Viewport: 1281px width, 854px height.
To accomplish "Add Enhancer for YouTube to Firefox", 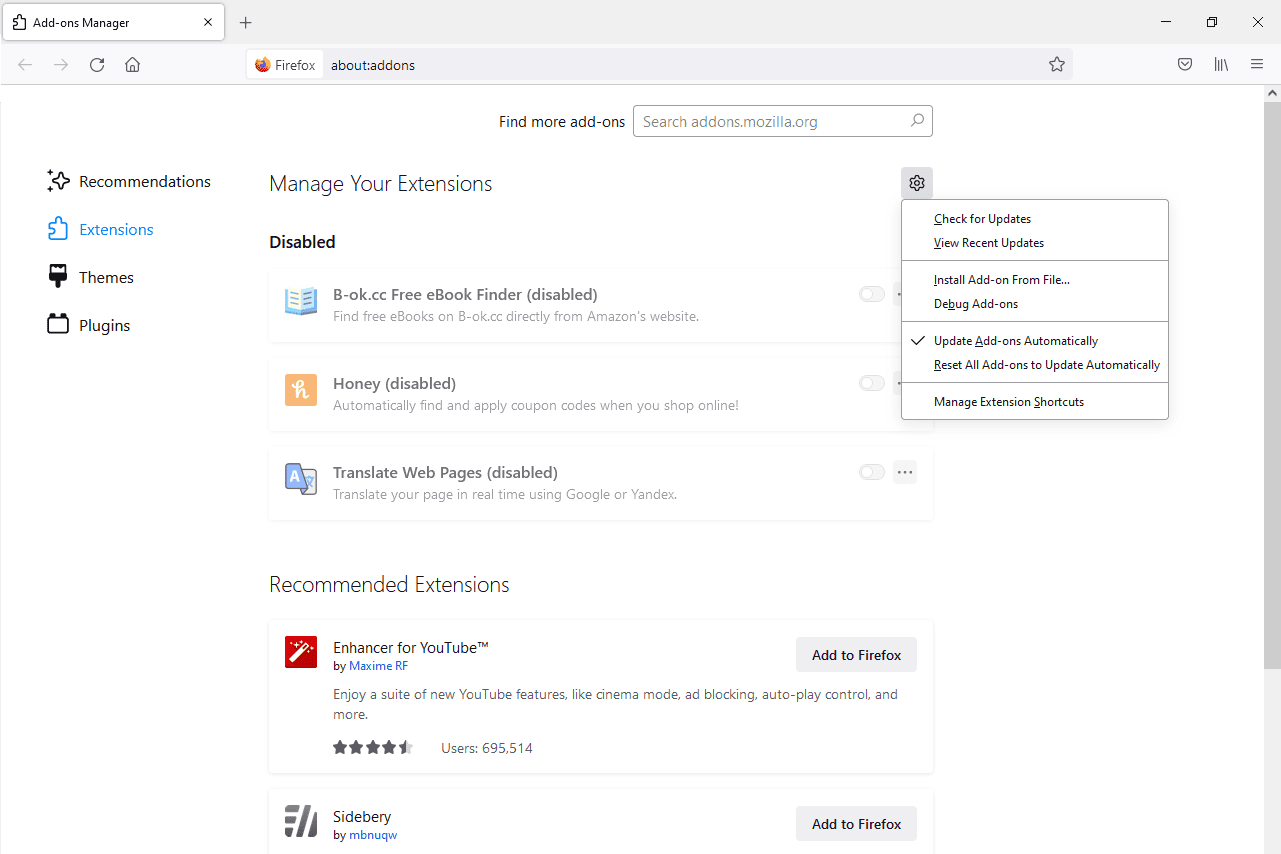I will tap(856, 655).
